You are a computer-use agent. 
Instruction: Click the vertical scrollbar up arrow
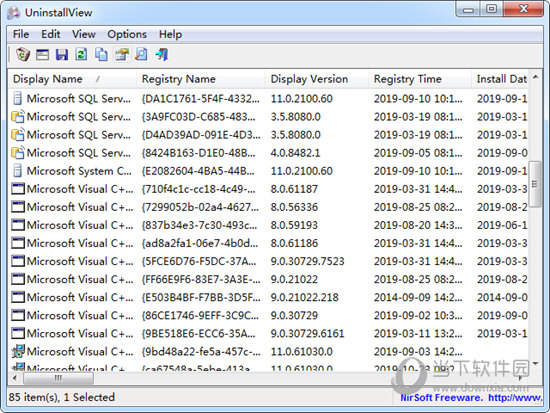(x=535, y=76)
